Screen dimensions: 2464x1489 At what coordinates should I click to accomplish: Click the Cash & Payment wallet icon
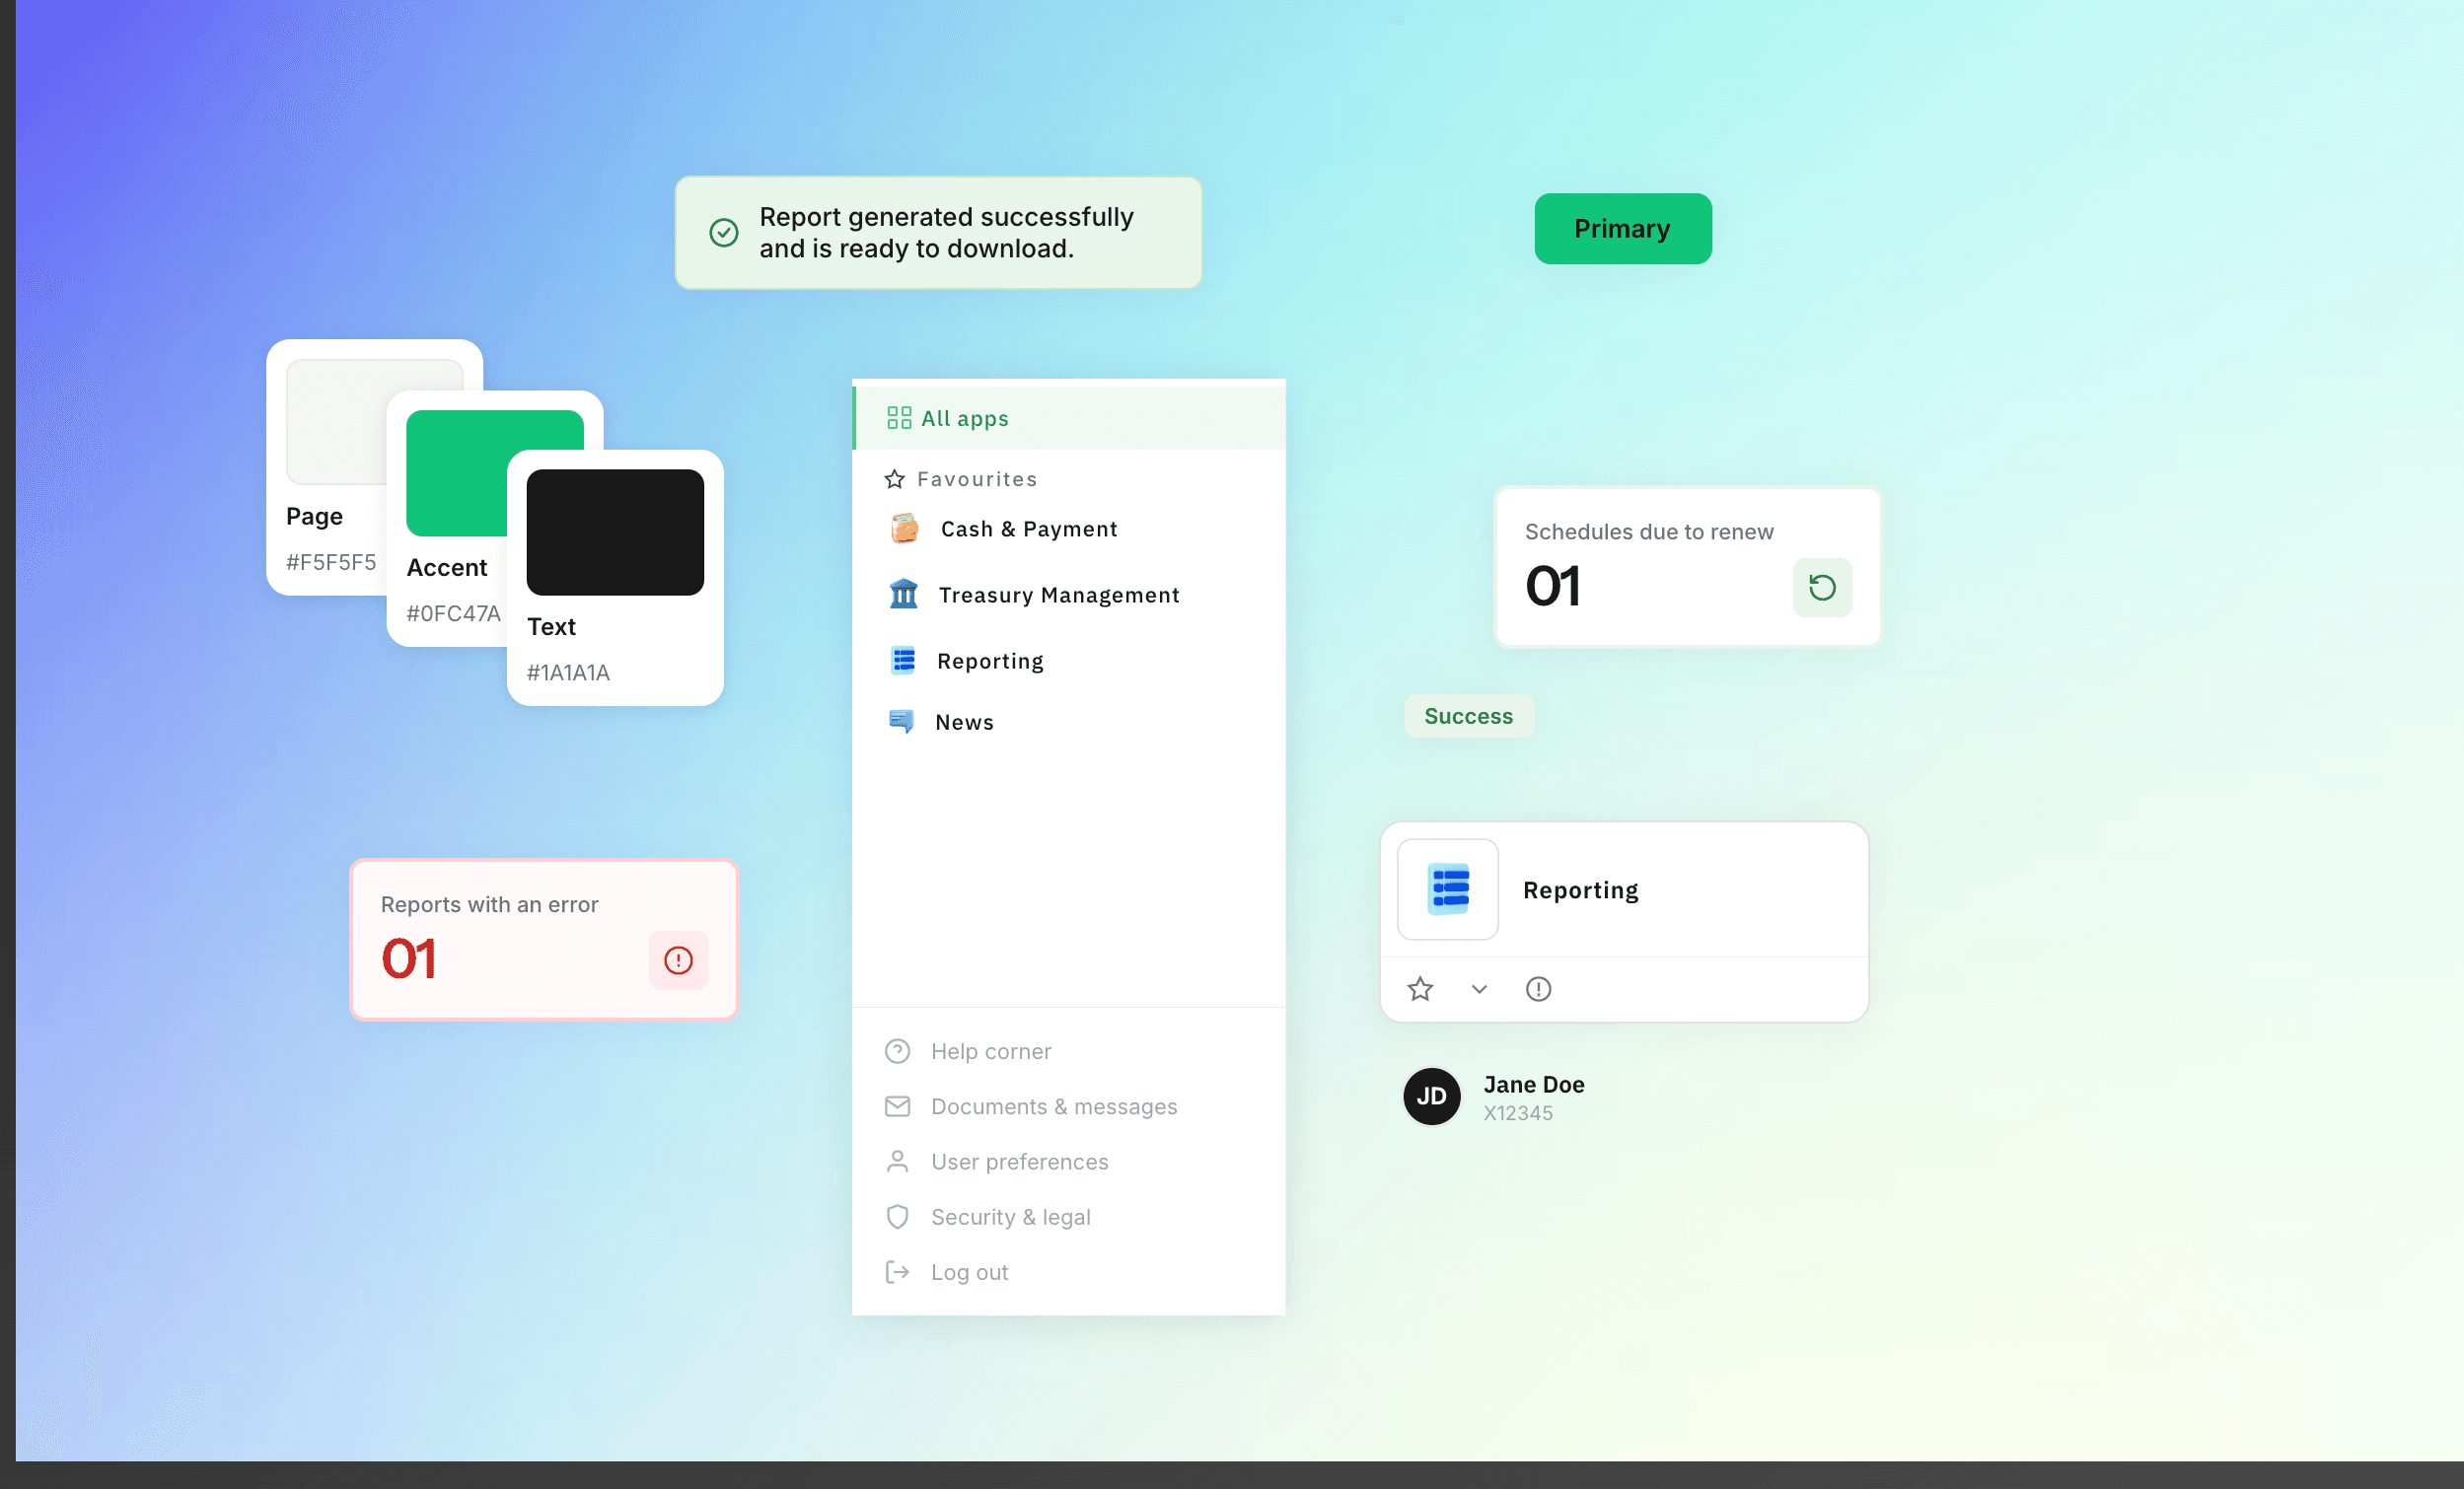(x=904, y=528)
